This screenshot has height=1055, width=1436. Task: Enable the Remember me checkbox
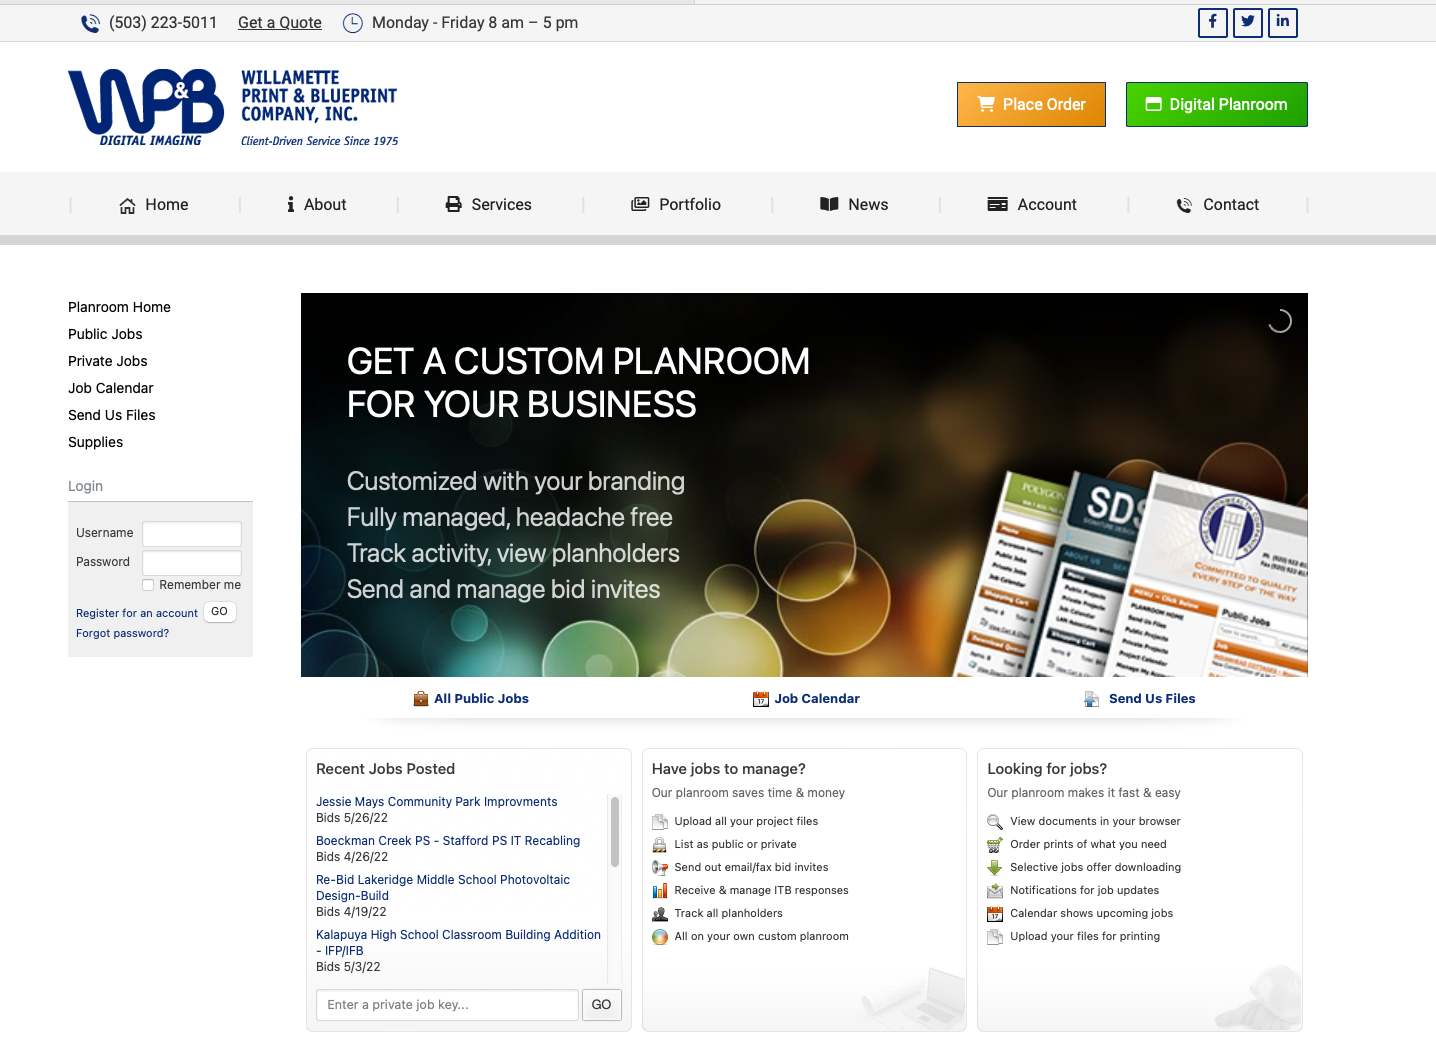coord(148,585)
